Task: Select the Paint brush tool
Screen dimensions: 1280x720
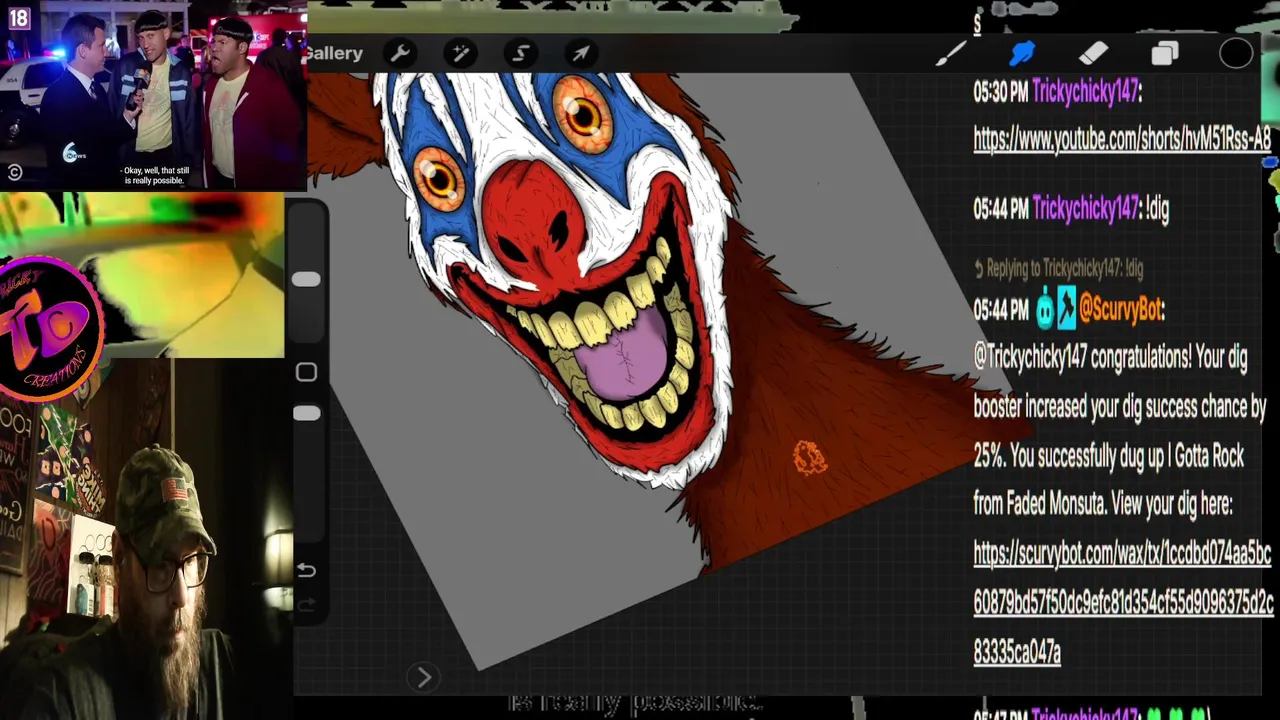Action: tap(951, 54)
